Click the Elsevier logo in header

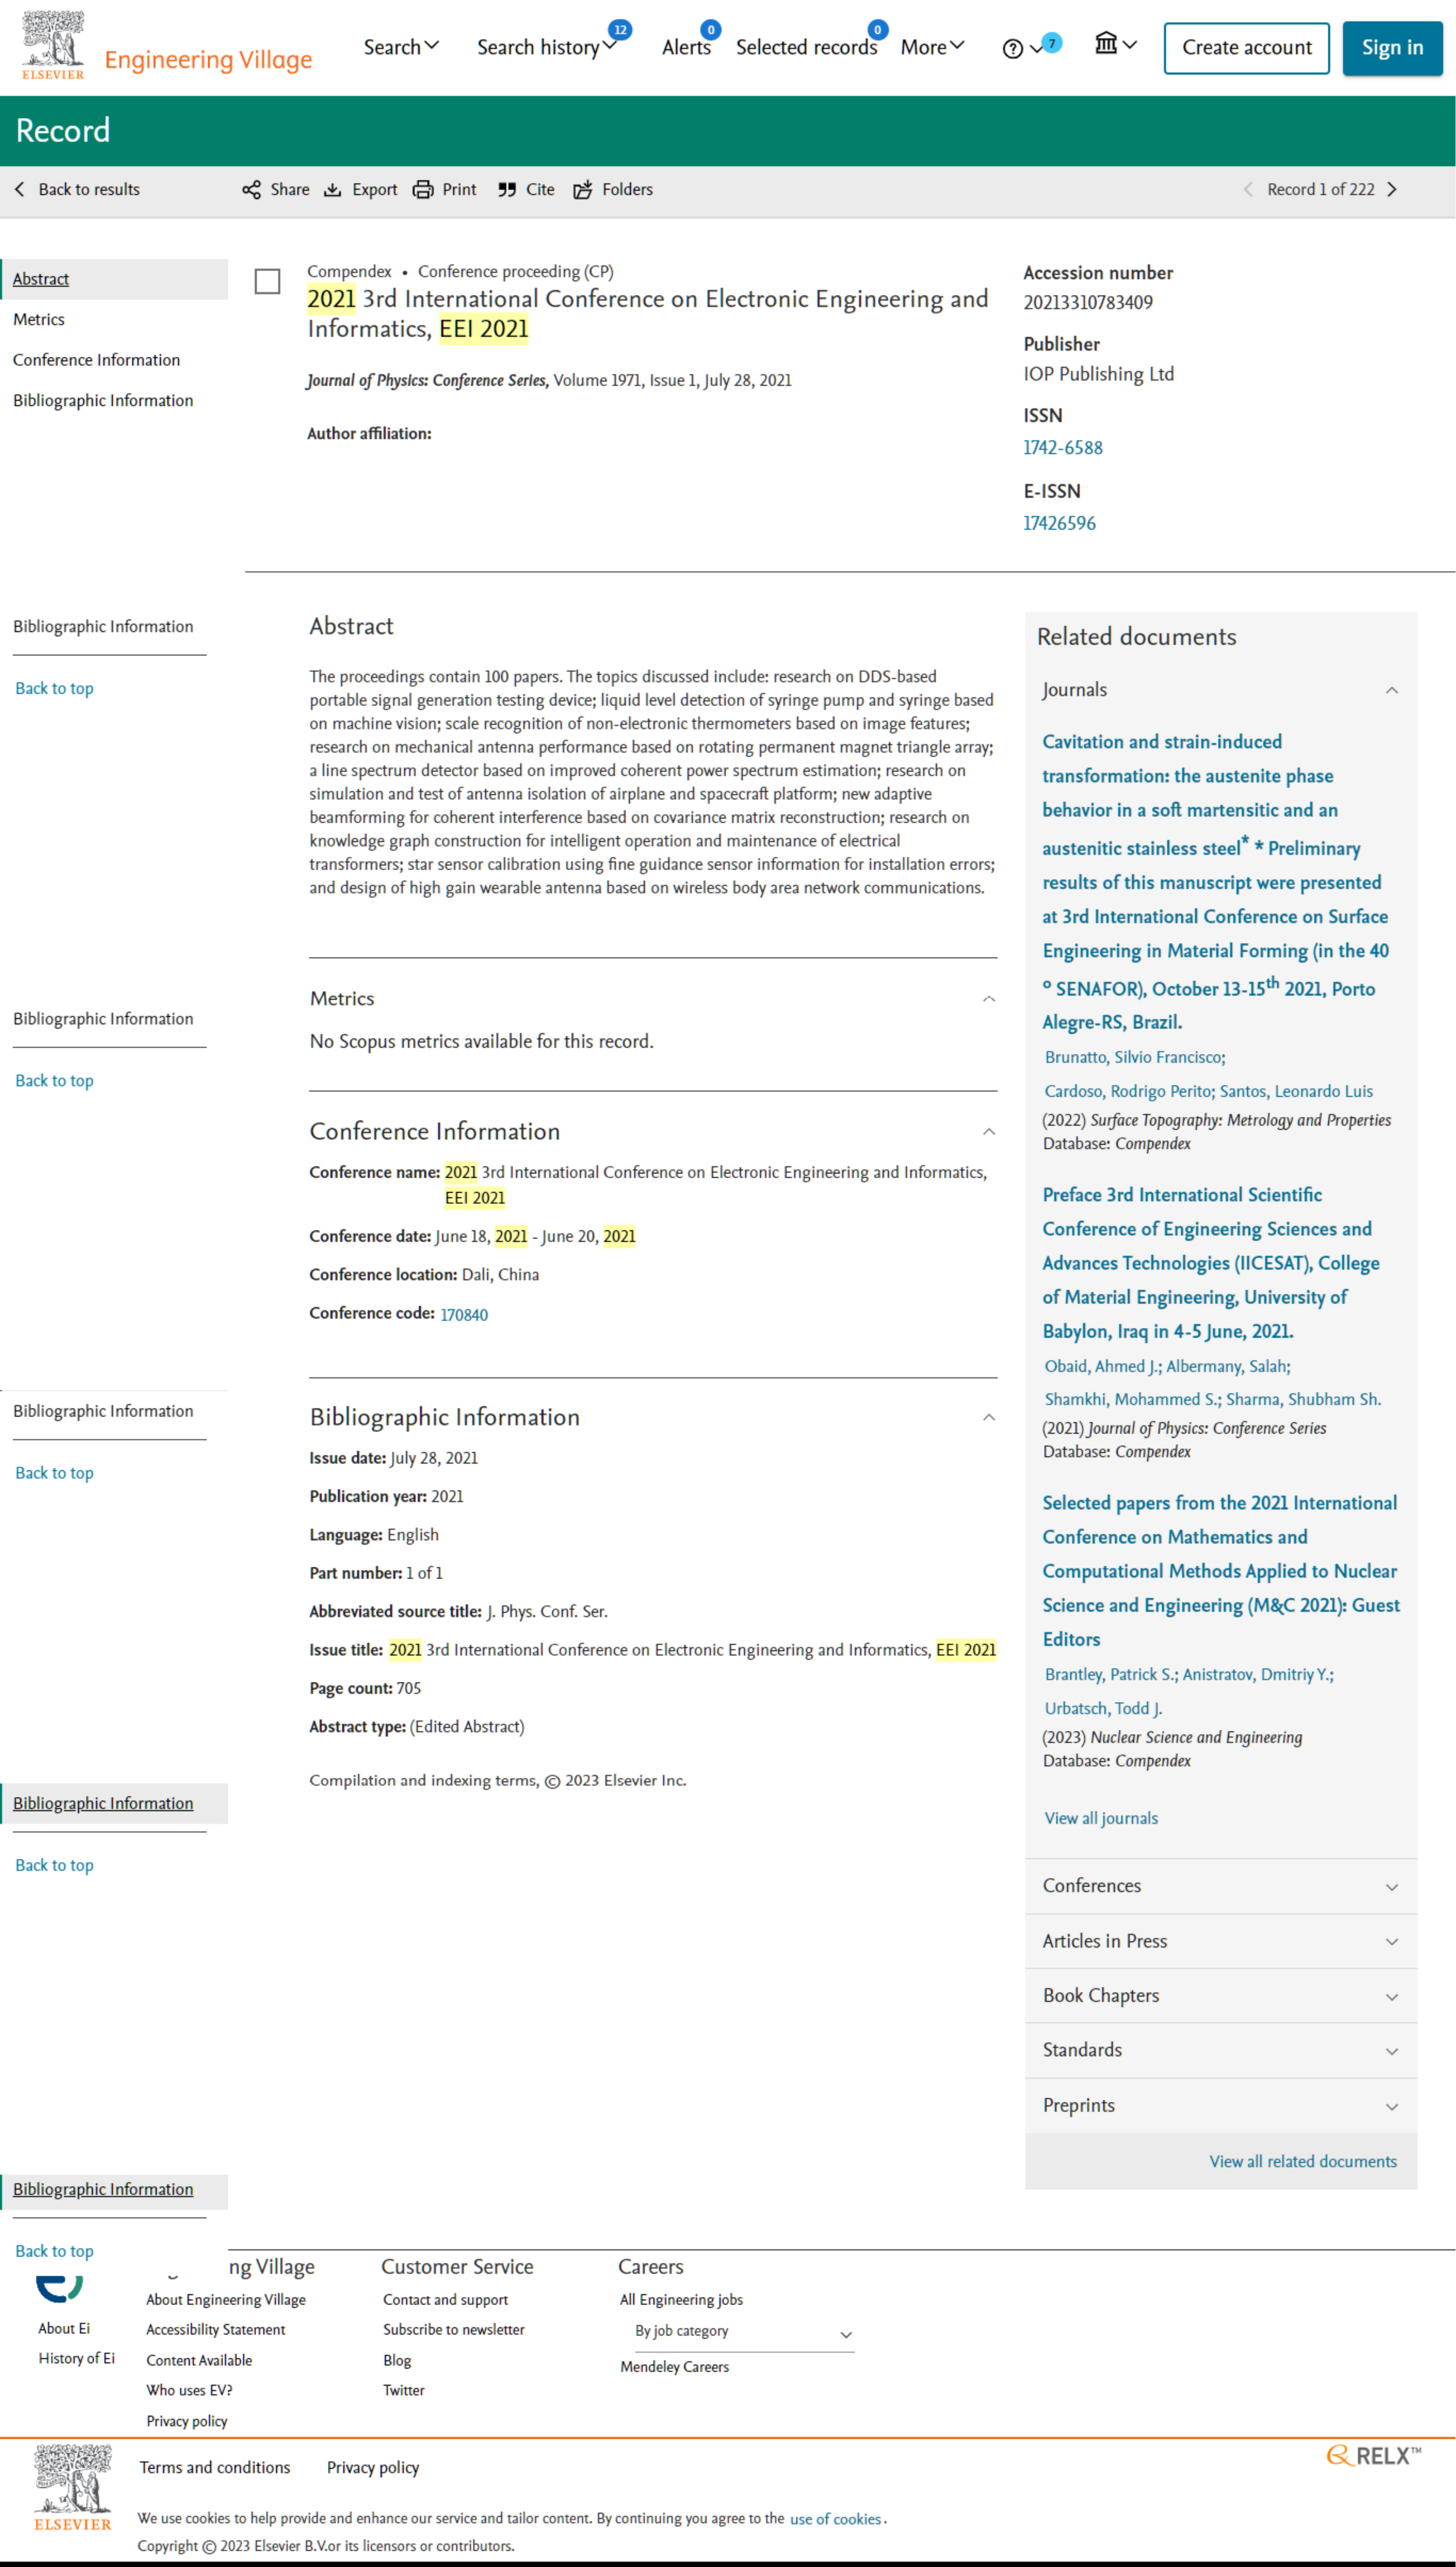tap(54, 46)
